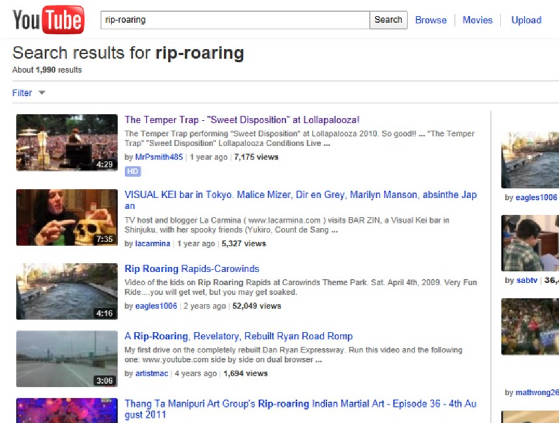Visit eagles1006 link in right sidebar
Screen dimensions: 560x424
[536, 197]
